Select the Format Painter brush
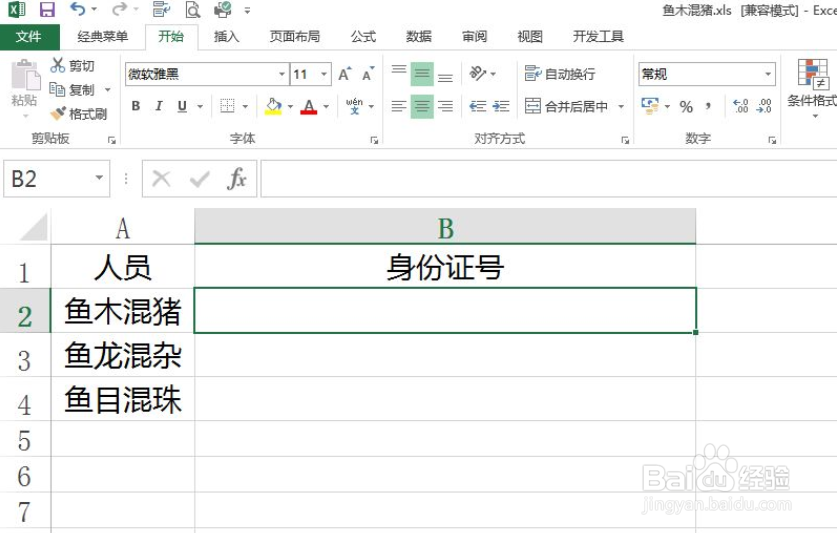Image resolution: width=837 pixels, height=533 pixels. tap(78, 114)
